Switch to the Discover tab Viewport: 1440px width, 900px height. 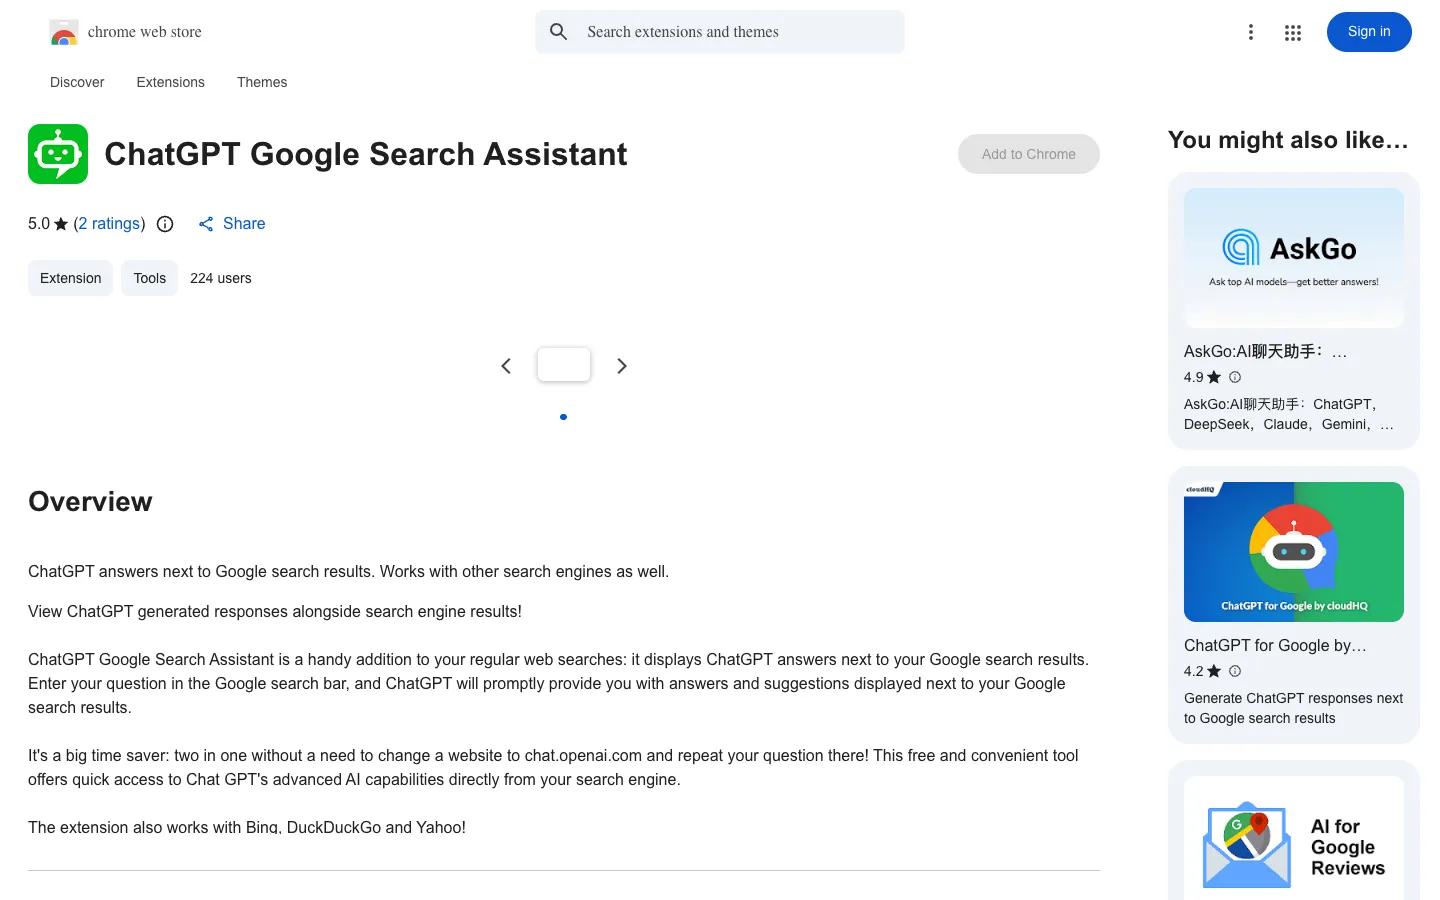77,82
